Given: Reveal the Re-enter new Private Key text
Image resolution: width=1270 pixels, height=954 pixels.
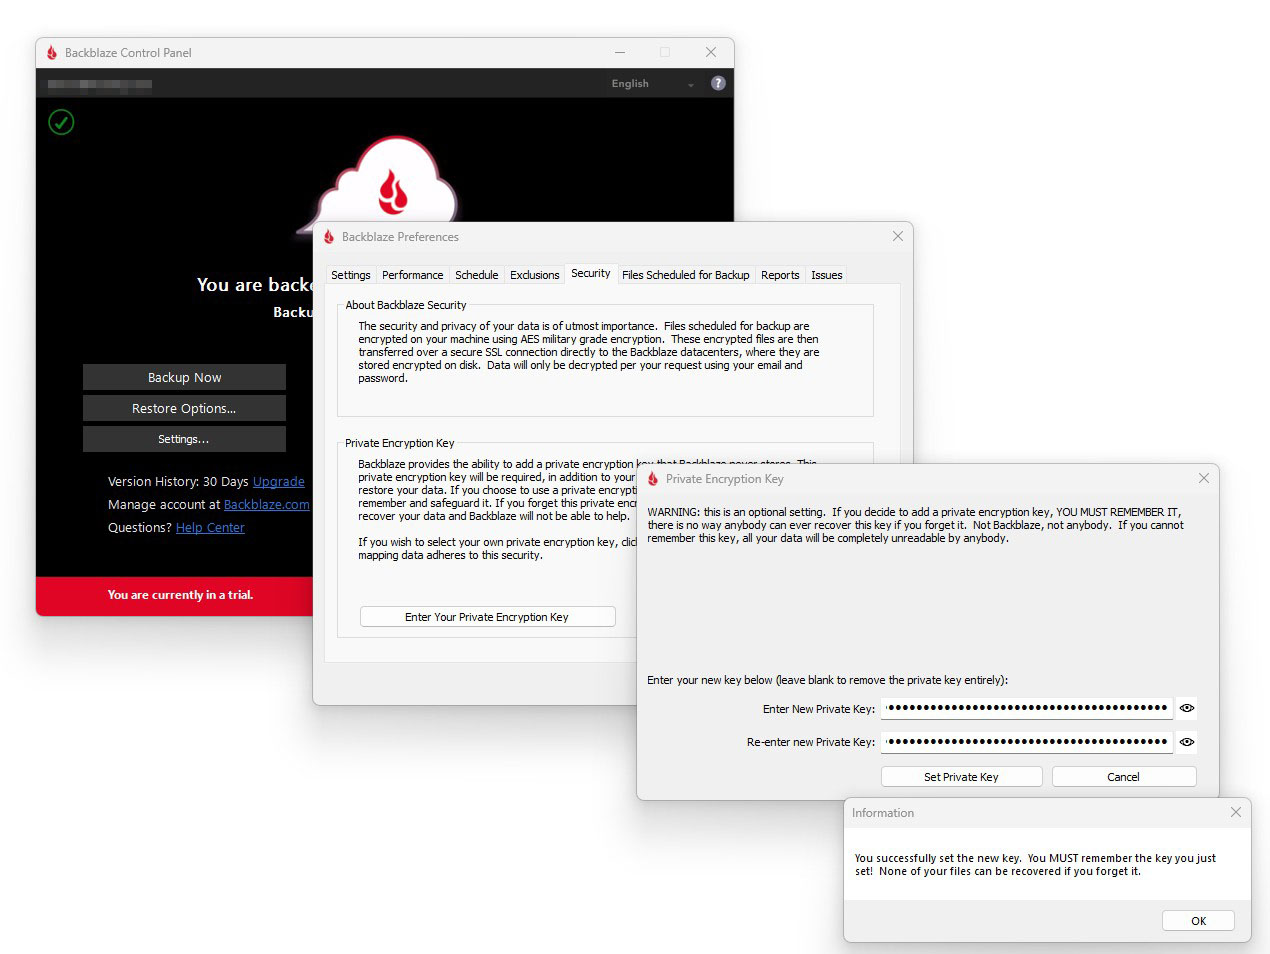Looking at the screenshot, I should pyautogui.click(x=1186, y=742).
